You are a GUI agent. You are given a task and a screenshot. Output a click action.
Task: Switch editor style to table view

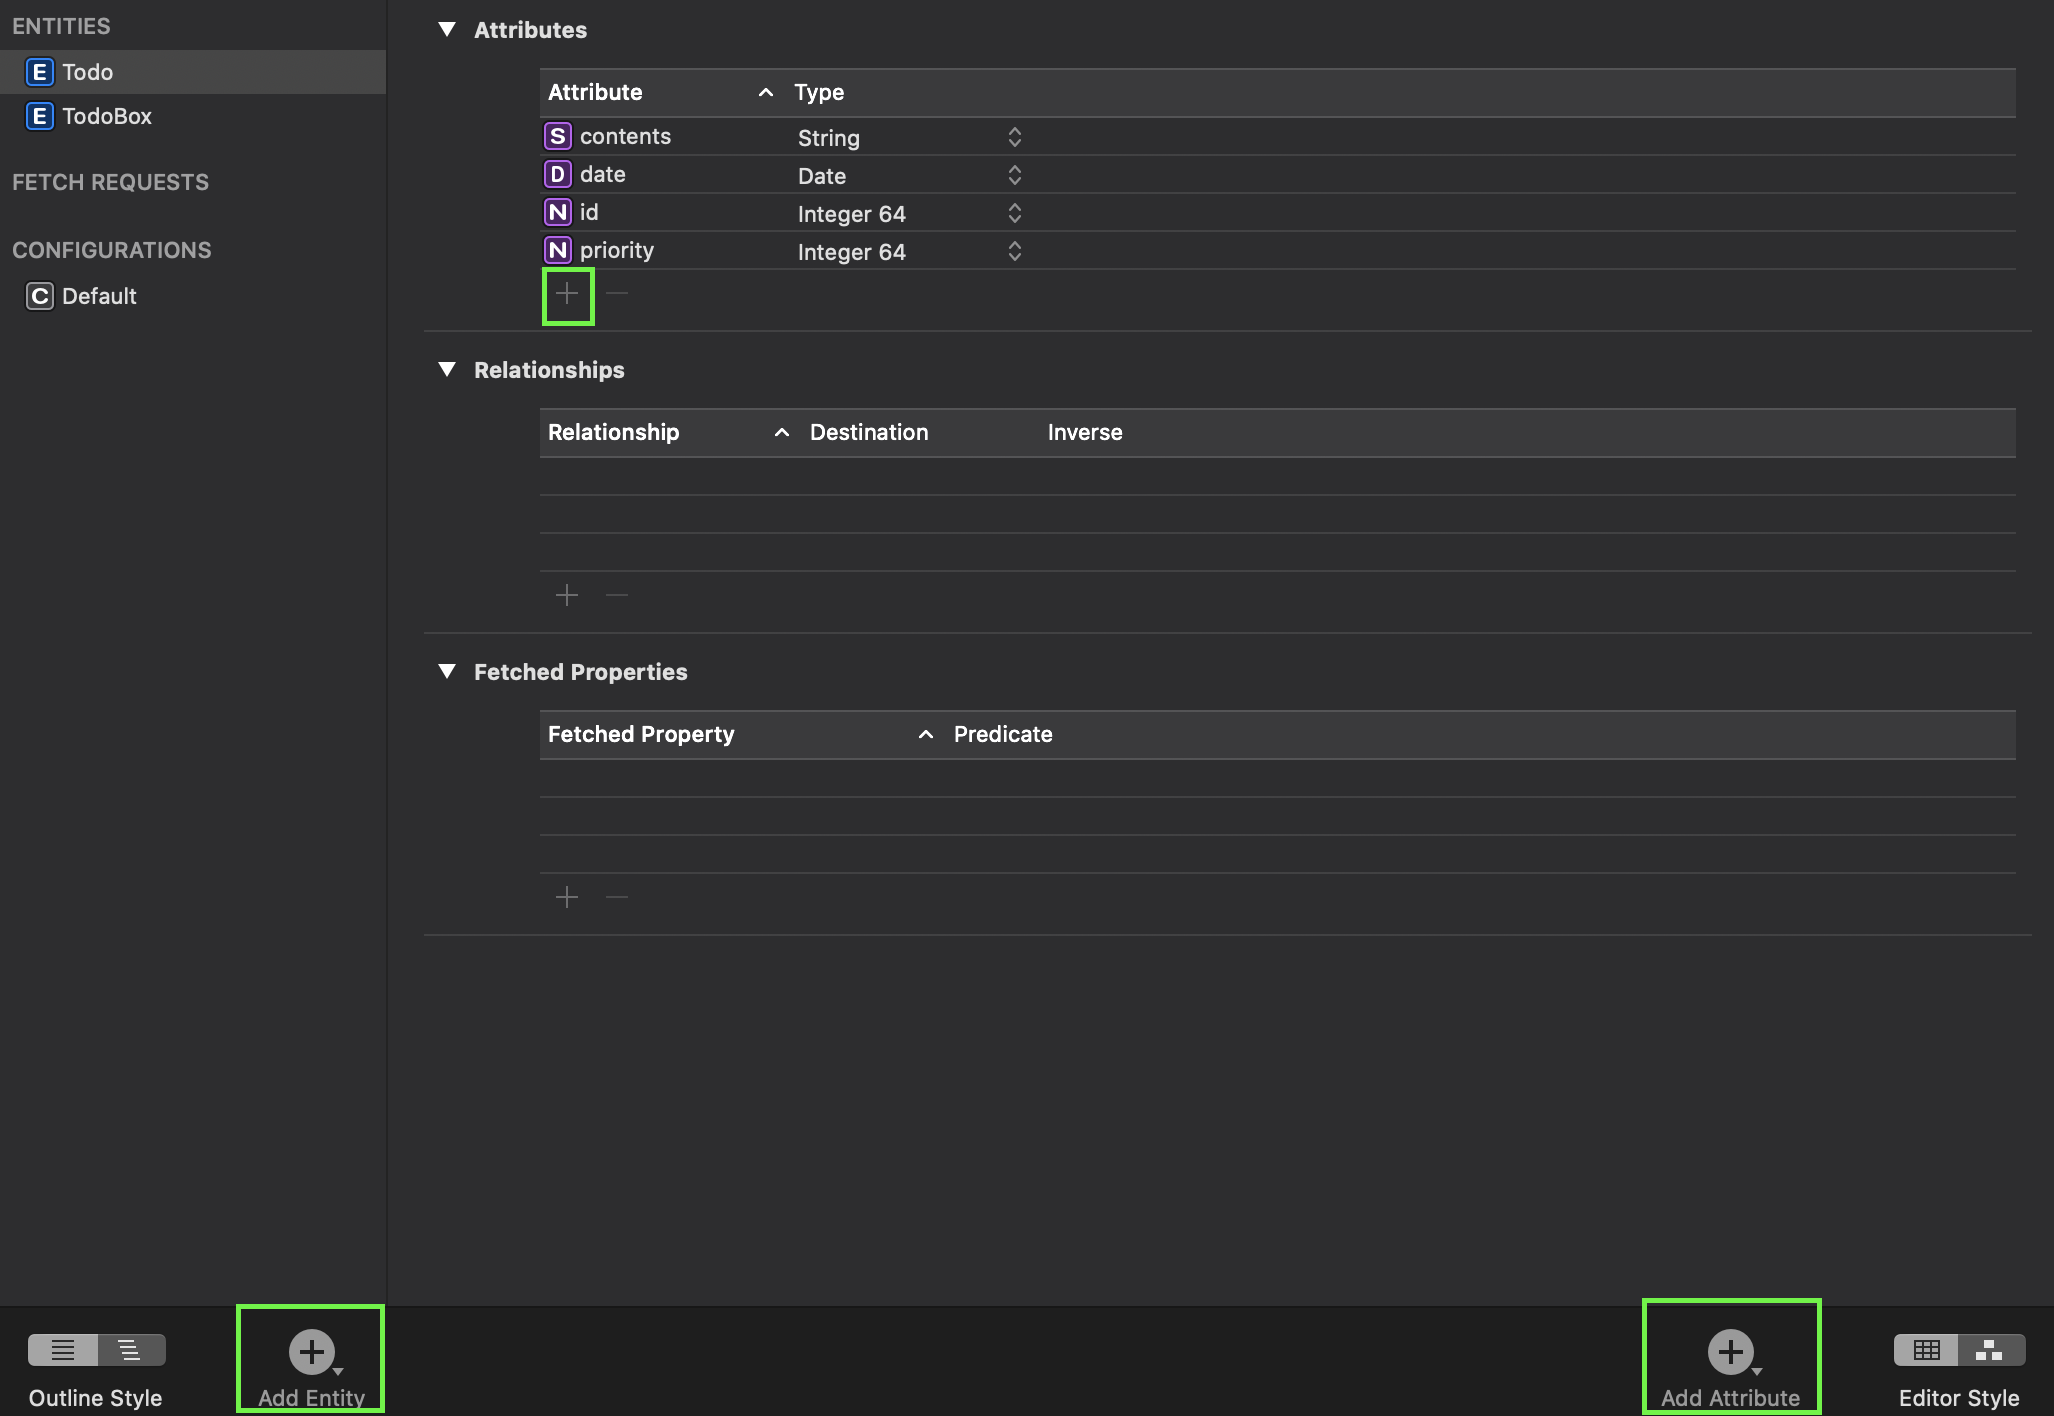click(1926, 1350)
